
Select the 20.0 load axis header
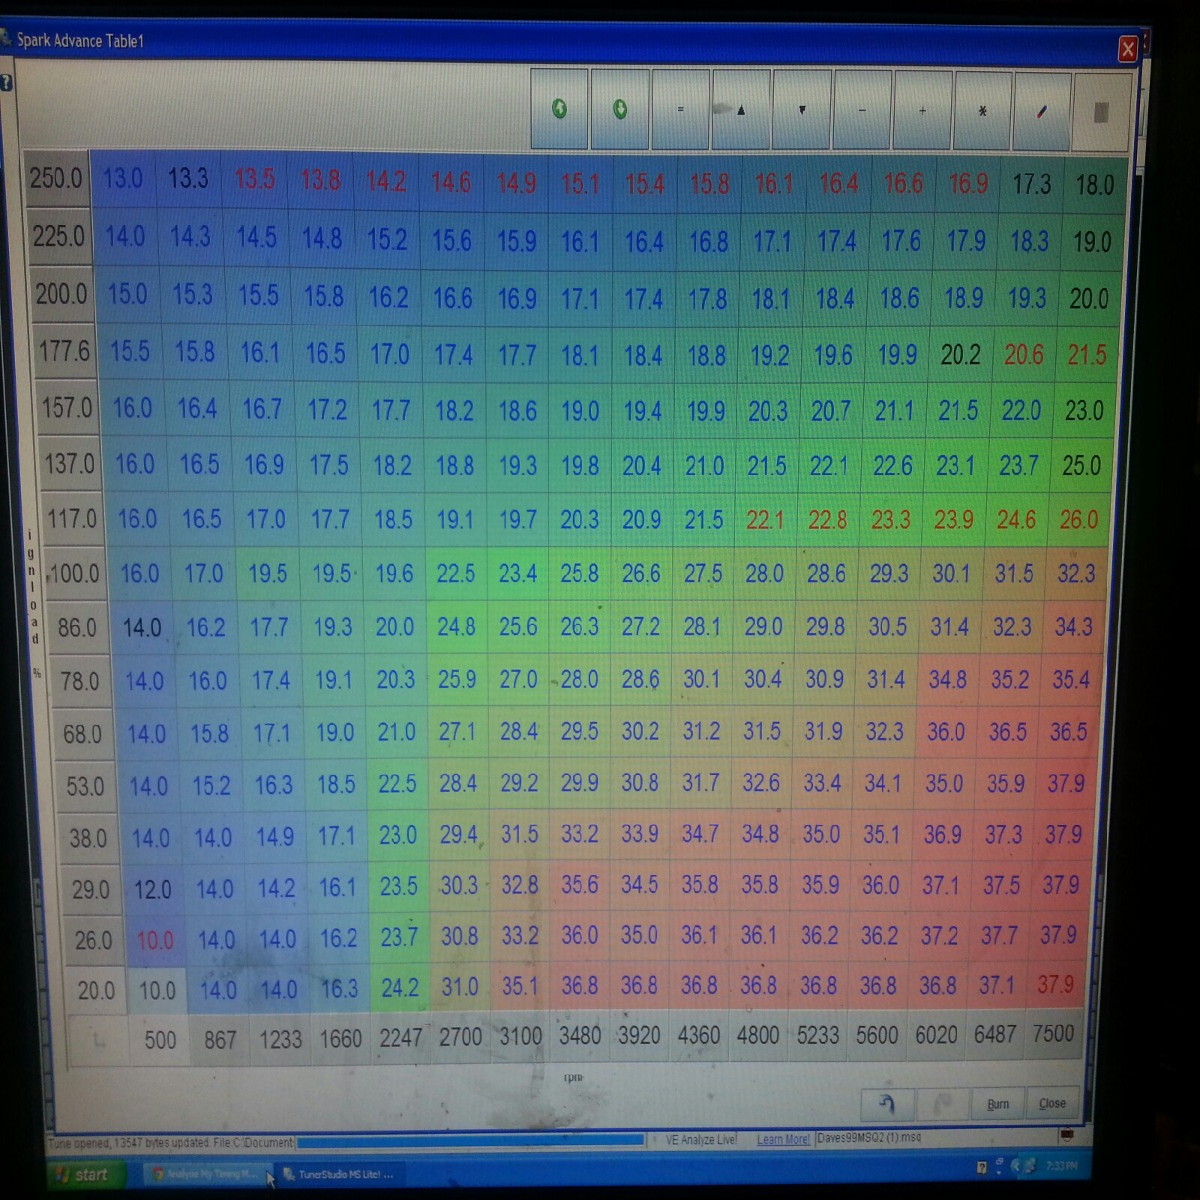click(x=96, y=991)
